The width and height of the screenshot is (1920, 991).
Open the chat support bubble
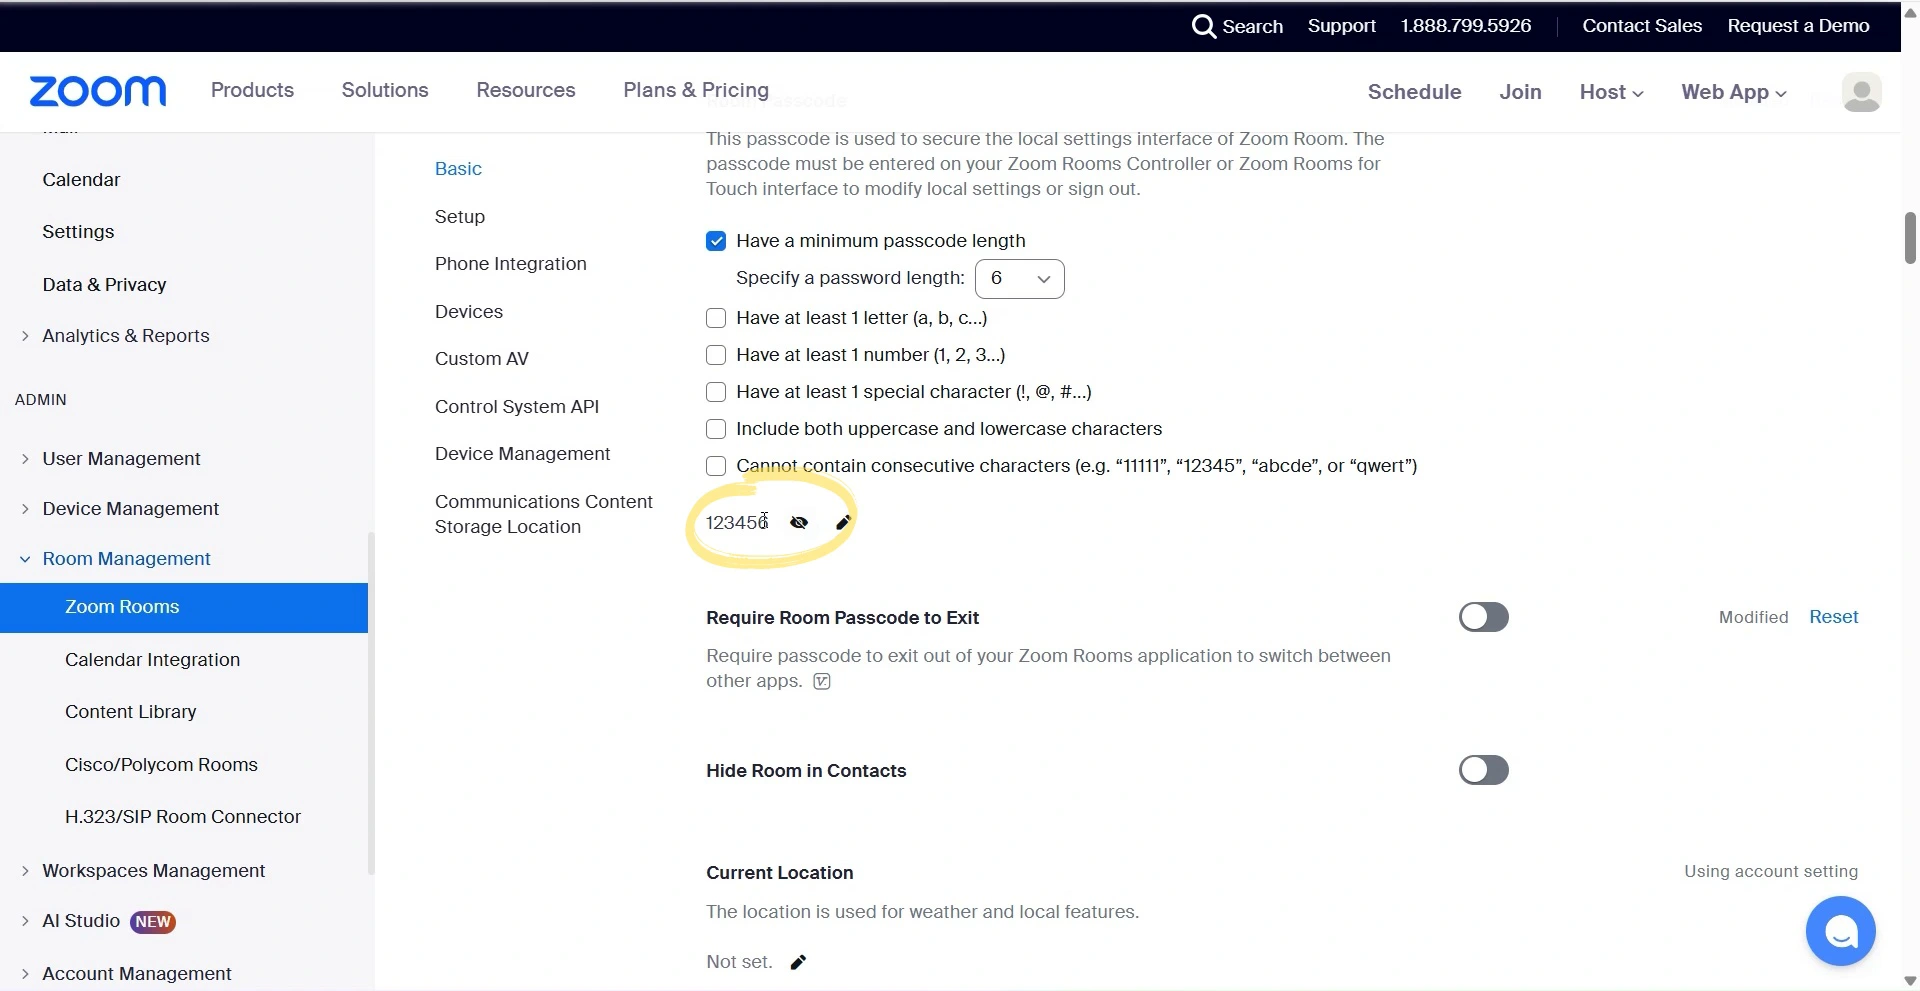click(1840, 931)
